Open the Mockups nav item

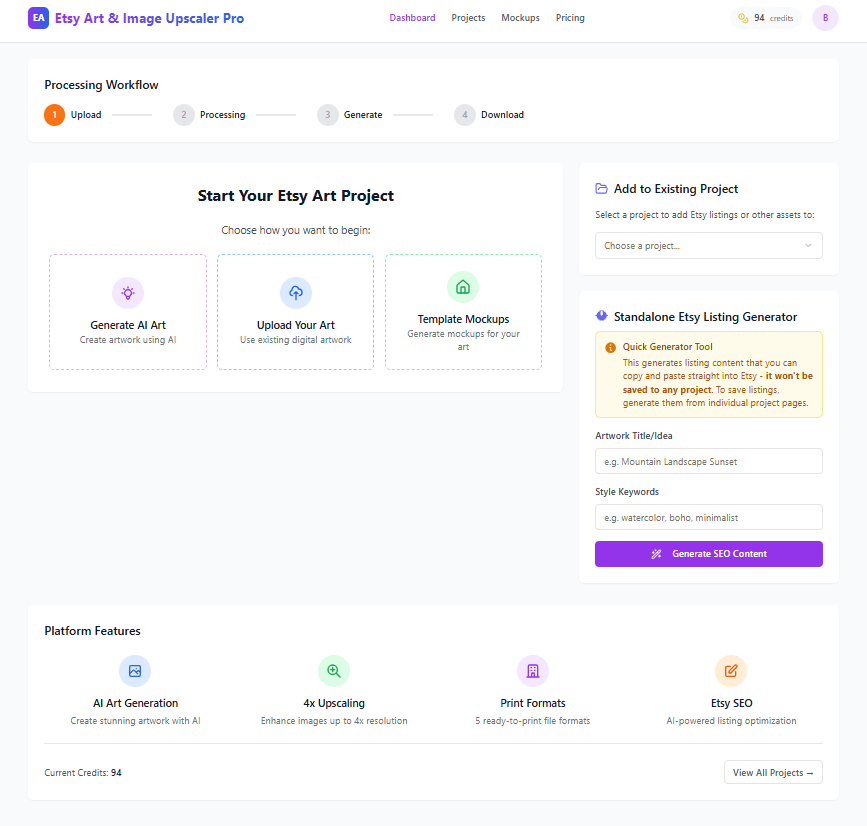click(x=520, y=18)
